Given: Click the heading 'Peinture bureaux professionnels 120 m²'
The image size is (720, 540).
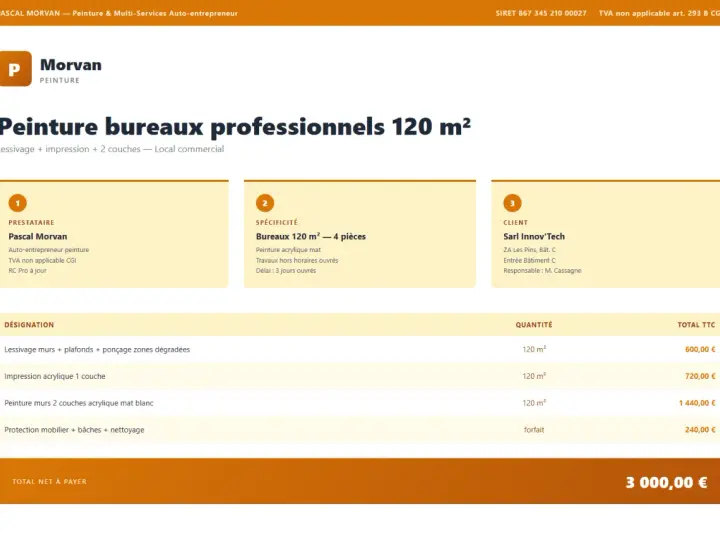Looking at the screenshot, I should (235, 127).
